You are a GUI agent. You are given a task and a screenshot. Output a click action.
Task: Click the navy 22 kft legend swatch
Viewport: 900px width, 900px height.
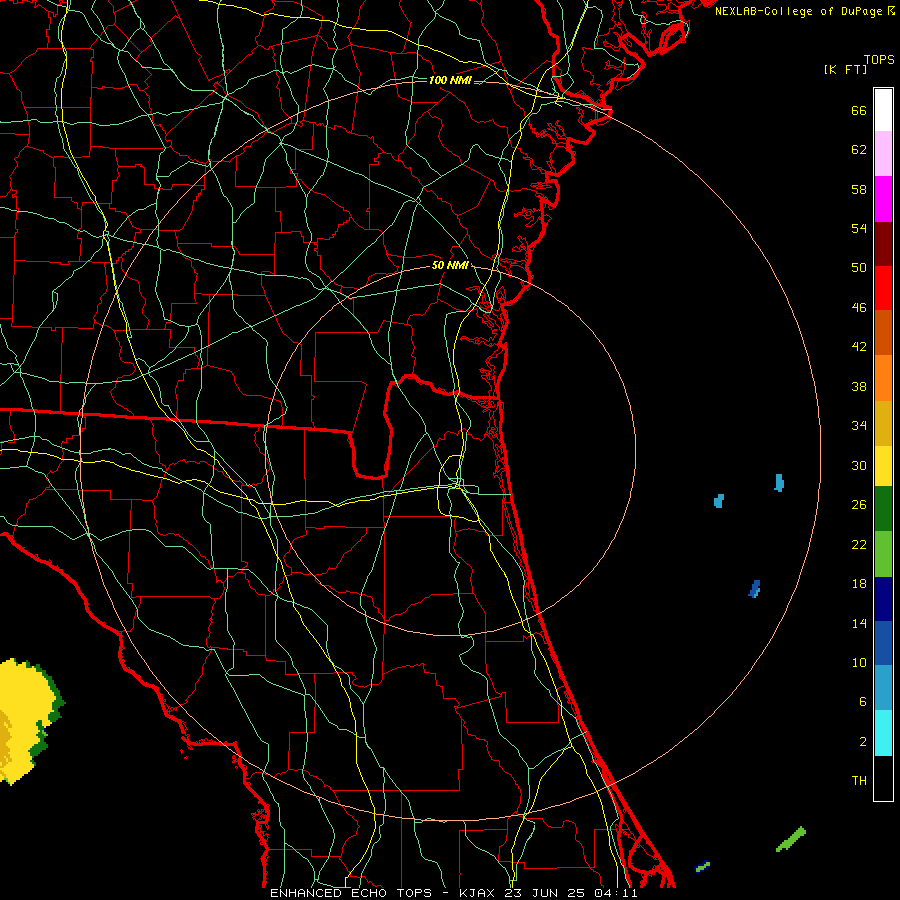(x=883, y=599)
